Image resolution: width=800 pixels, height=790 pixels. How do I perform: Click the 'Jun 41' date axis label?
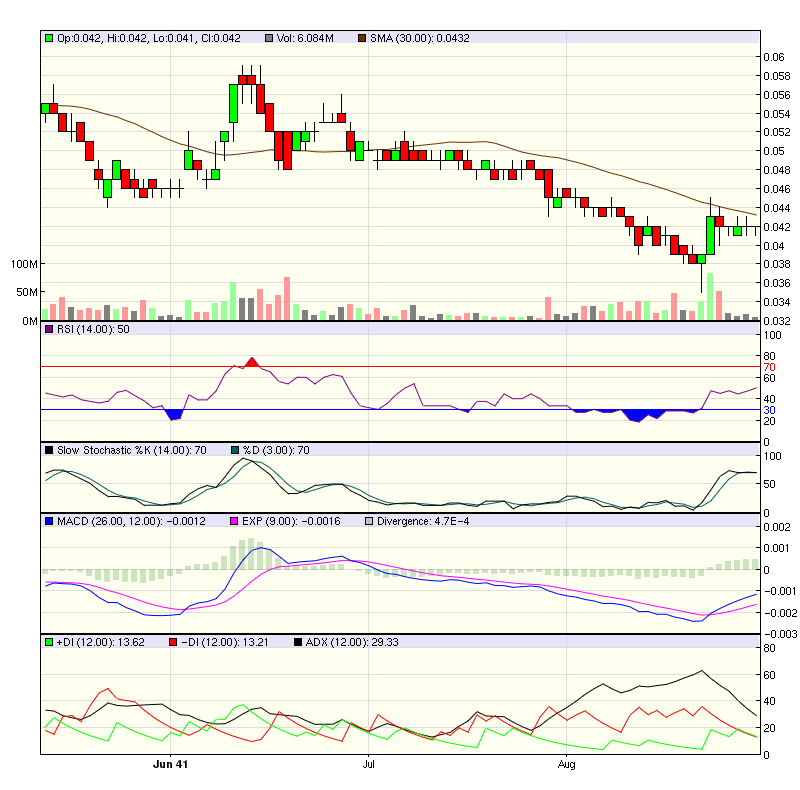170,764
